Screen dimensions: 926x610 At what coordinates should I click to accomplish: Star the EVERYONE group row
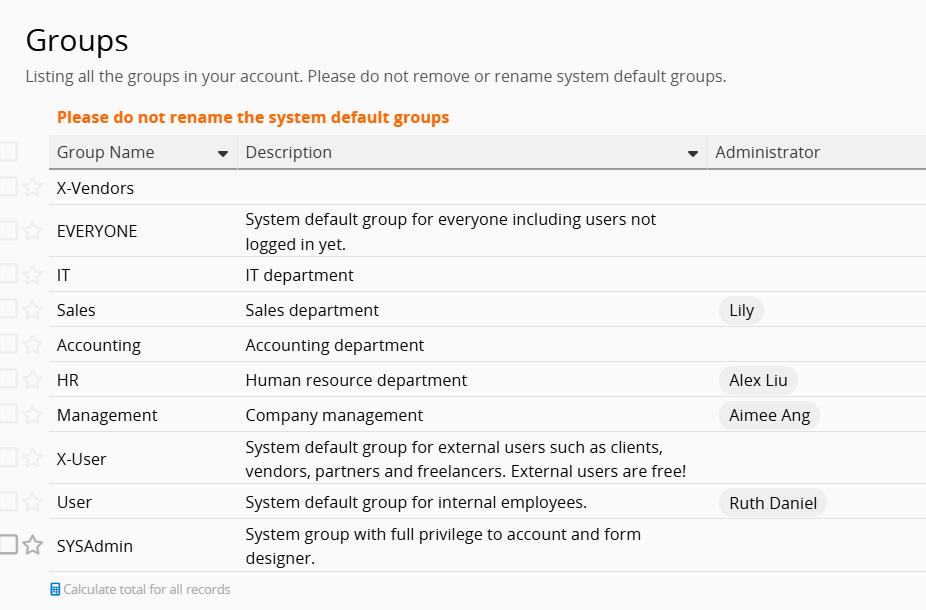32,231
